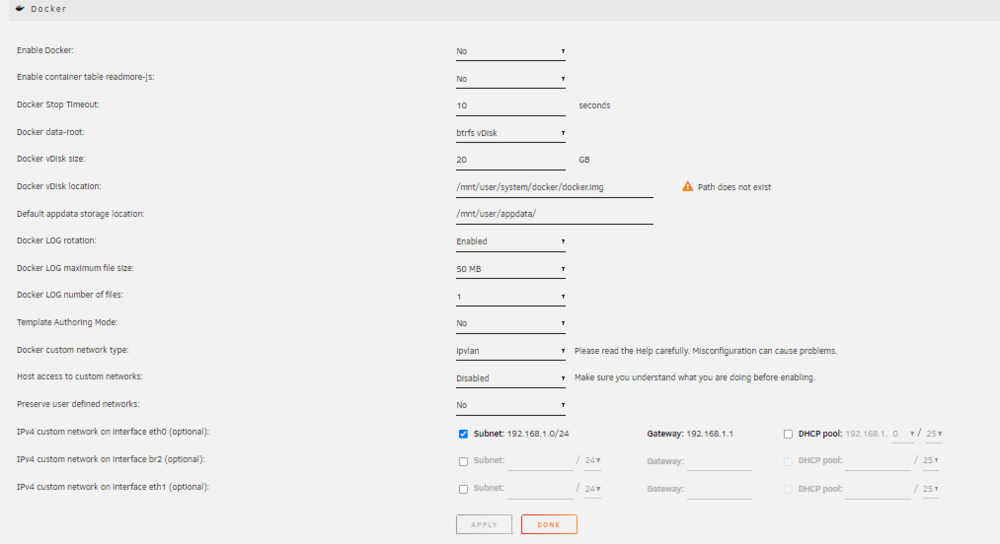Toggle the br2 DHCP pool checkbox

coord(788,461)
